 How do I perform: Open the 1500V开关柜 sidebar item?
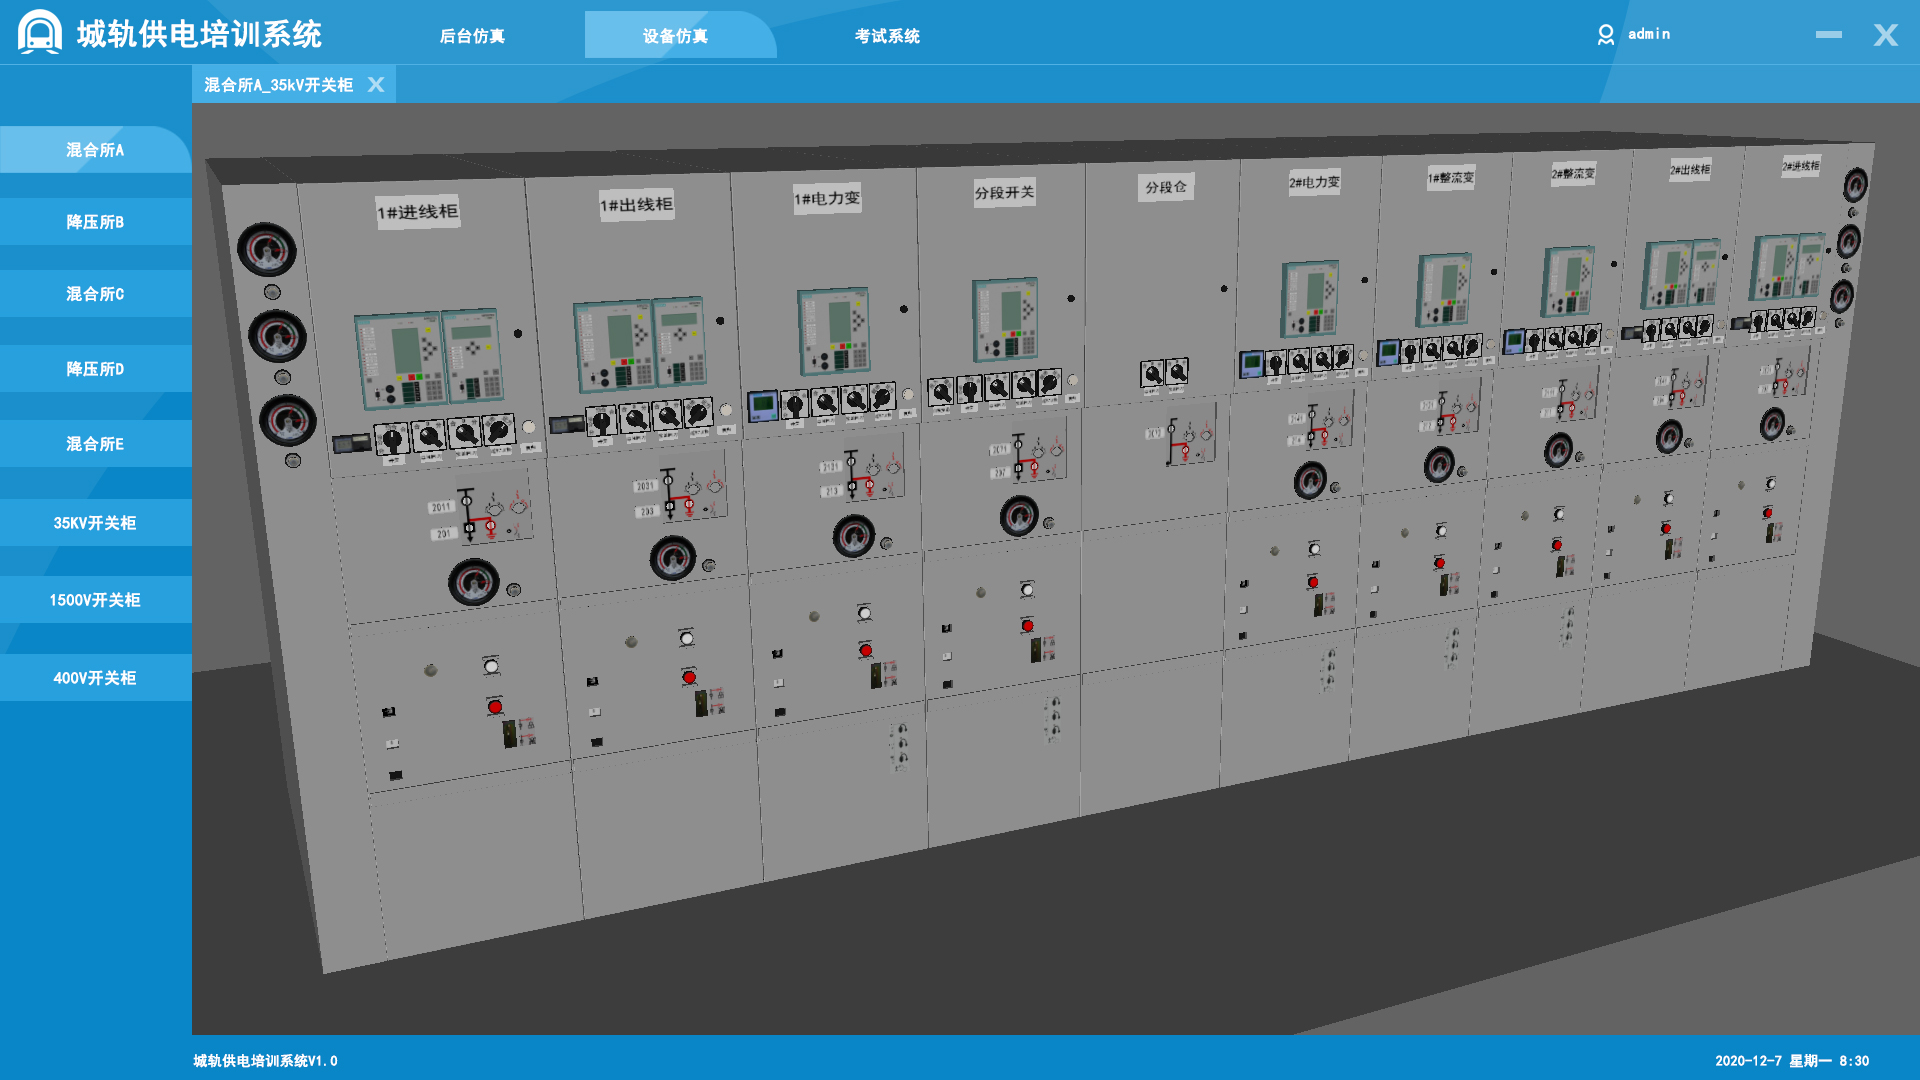point(95,600)
